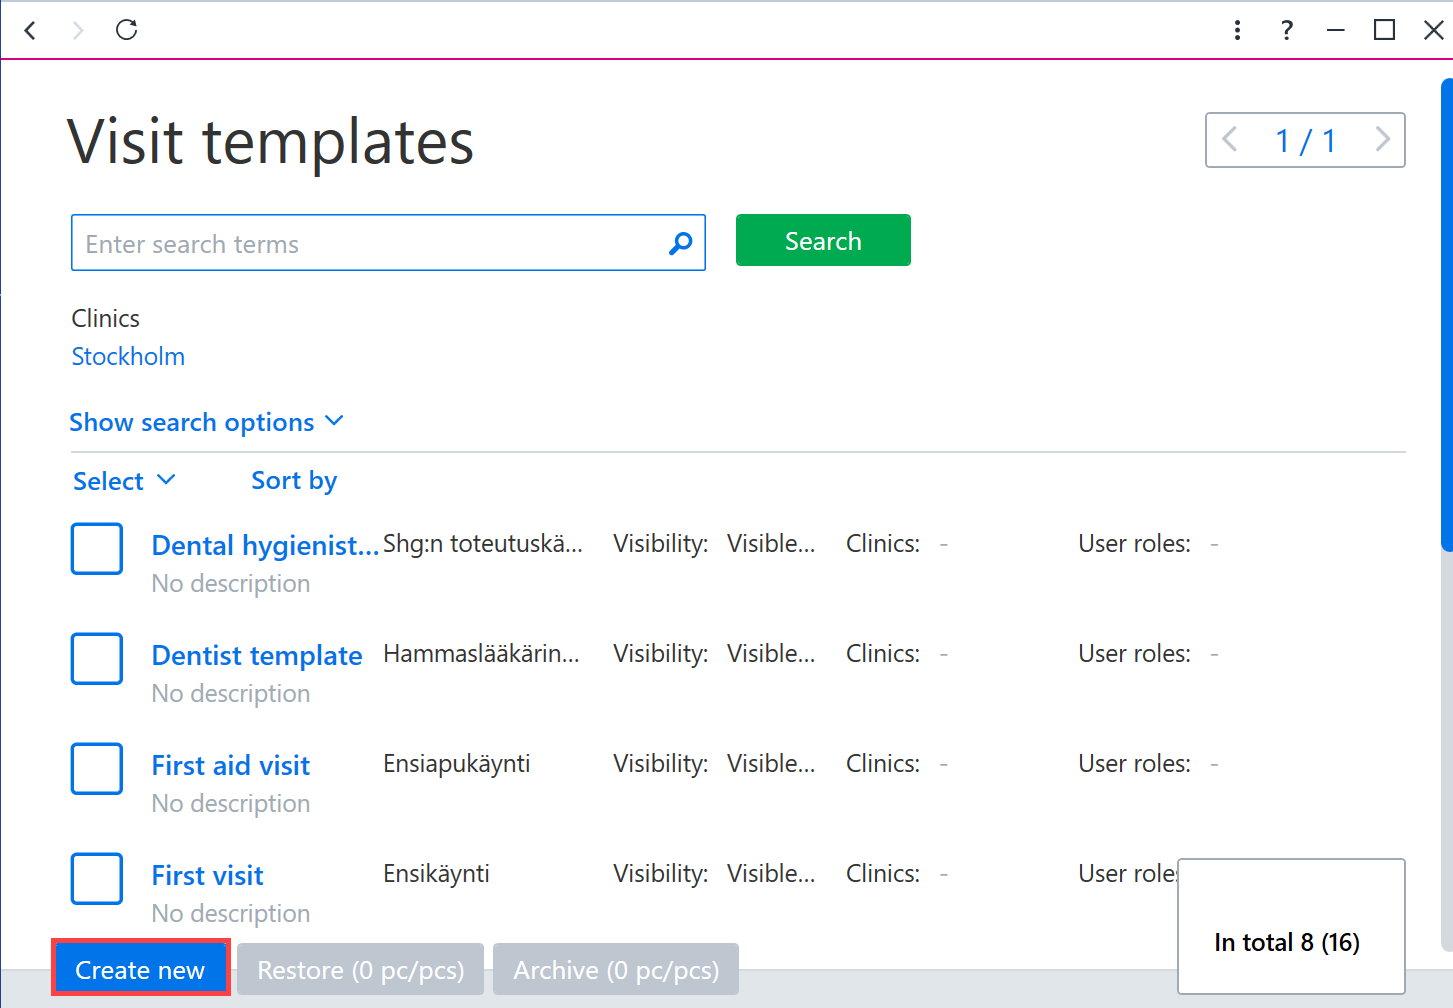Click the magnifier icon in search field

680,243
